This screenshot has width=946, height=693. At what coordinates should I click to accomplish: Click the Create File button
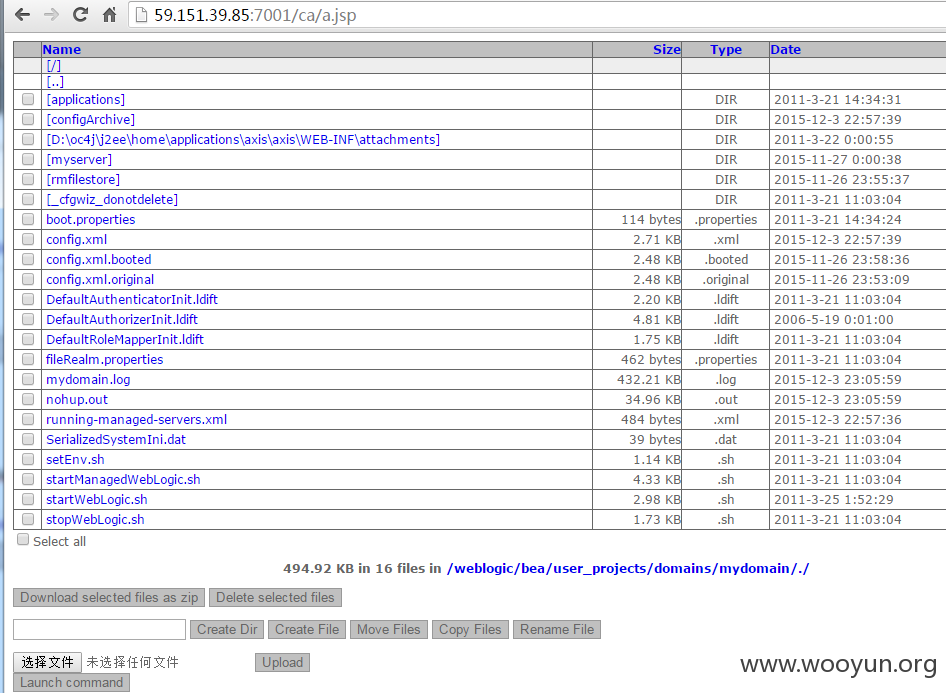coord(307,629)
